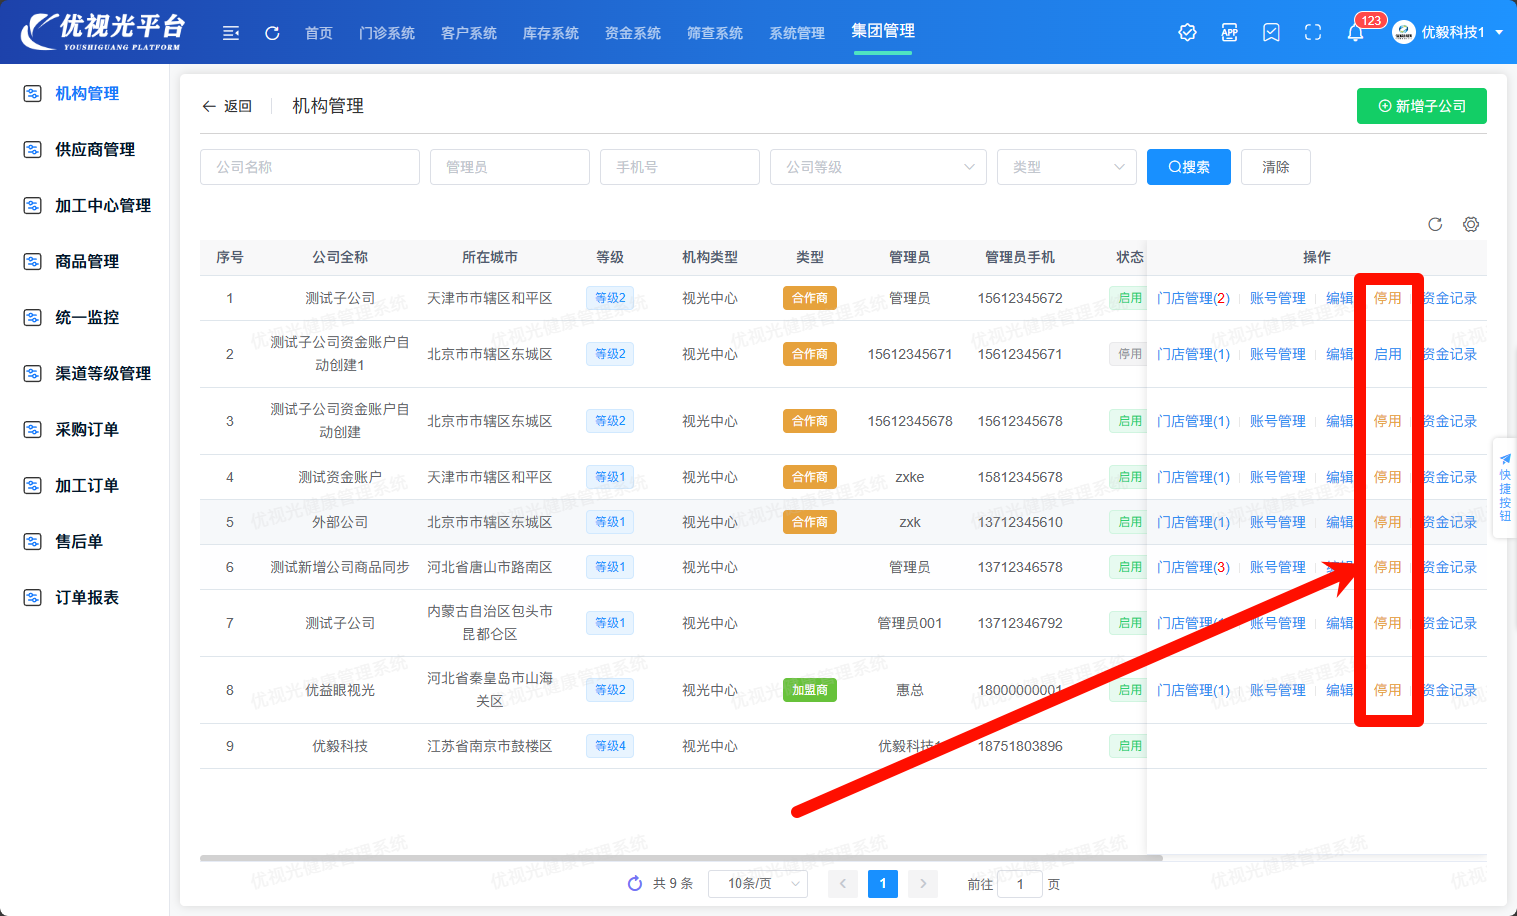Viewport: 1517px width, 916px height.
Task: Click the 停用 status tag in row 2
Action: [x=1130, y=354]
